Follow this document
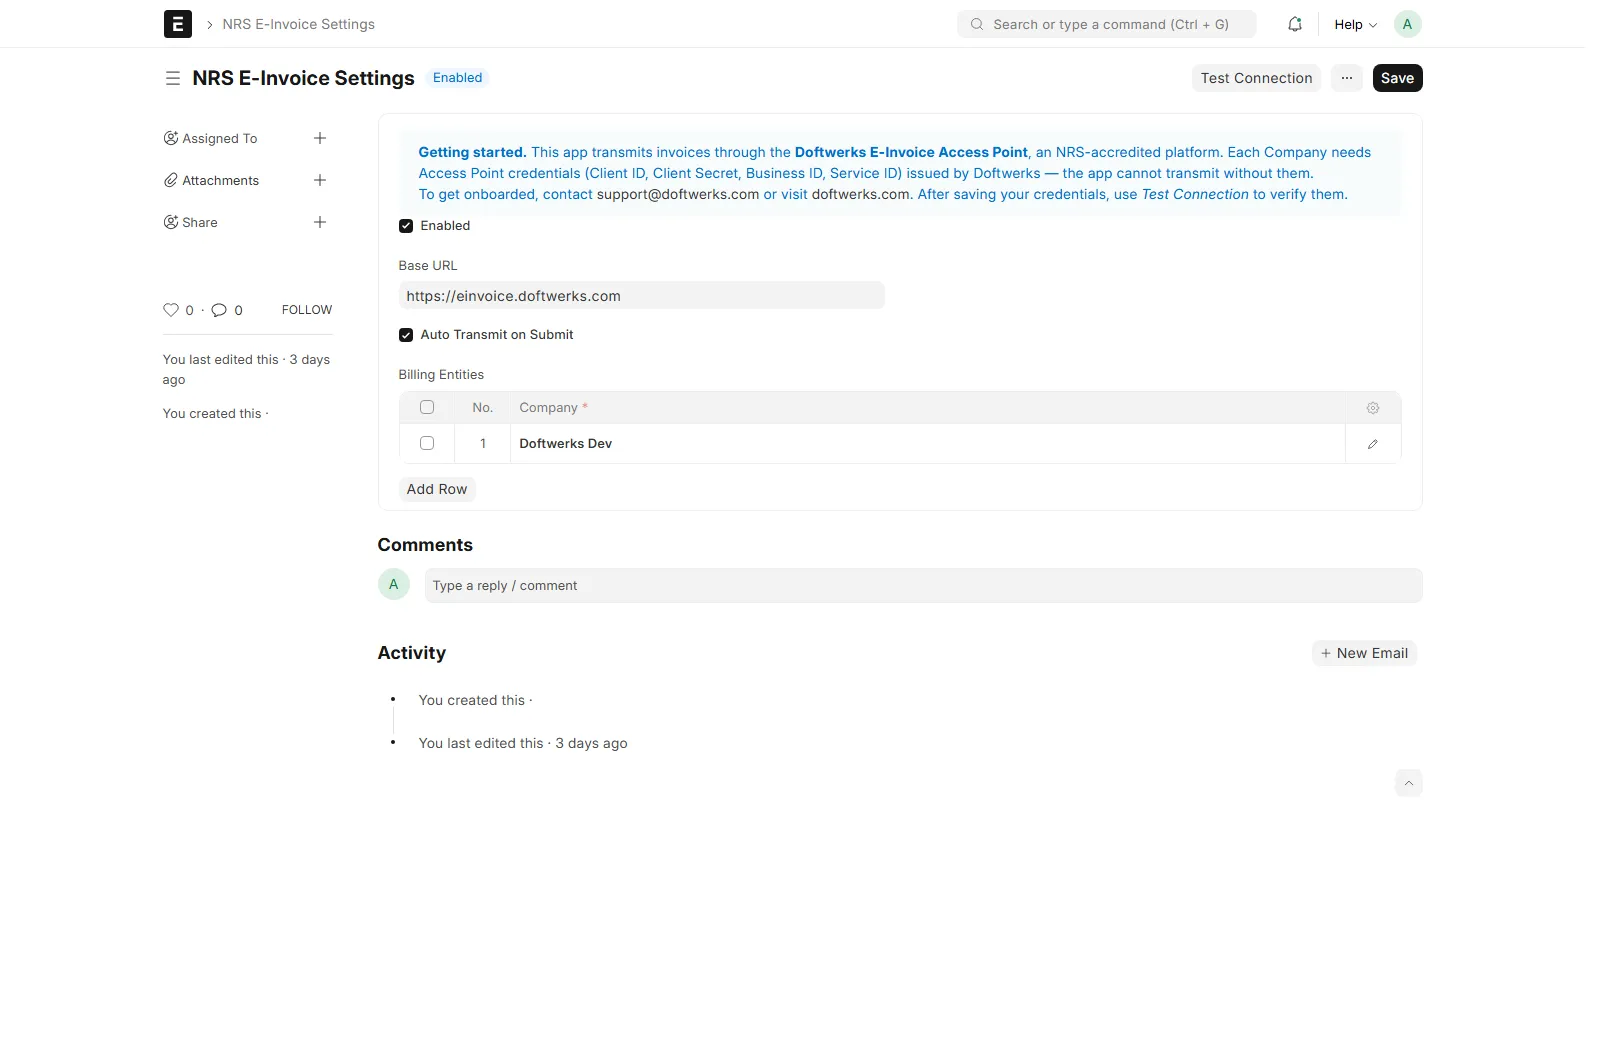The image size is (1600, 1050). pyautogui.click(x=307, y=310)
